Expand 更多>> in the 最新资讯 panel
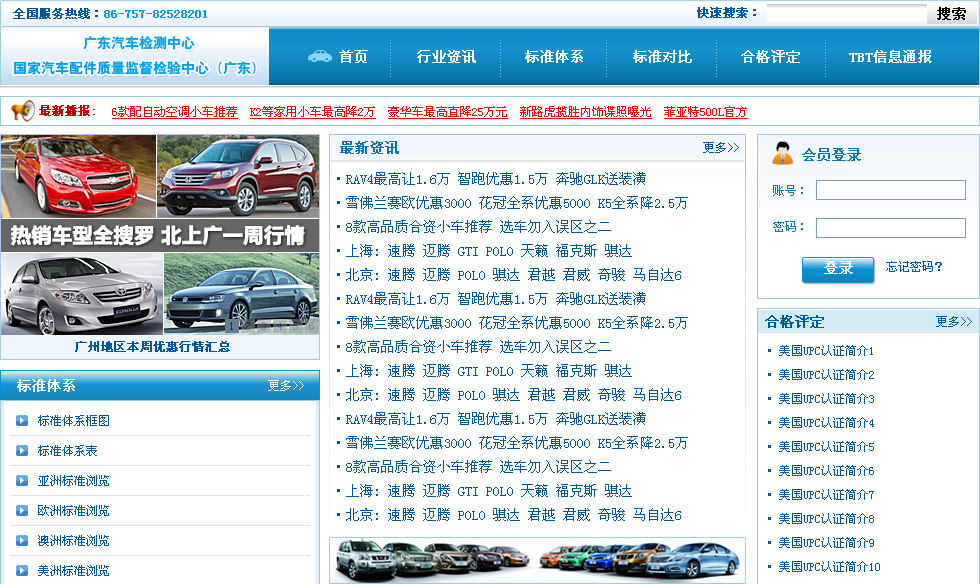The height and width of the screenshot is (584, 980). pos(720,148)
